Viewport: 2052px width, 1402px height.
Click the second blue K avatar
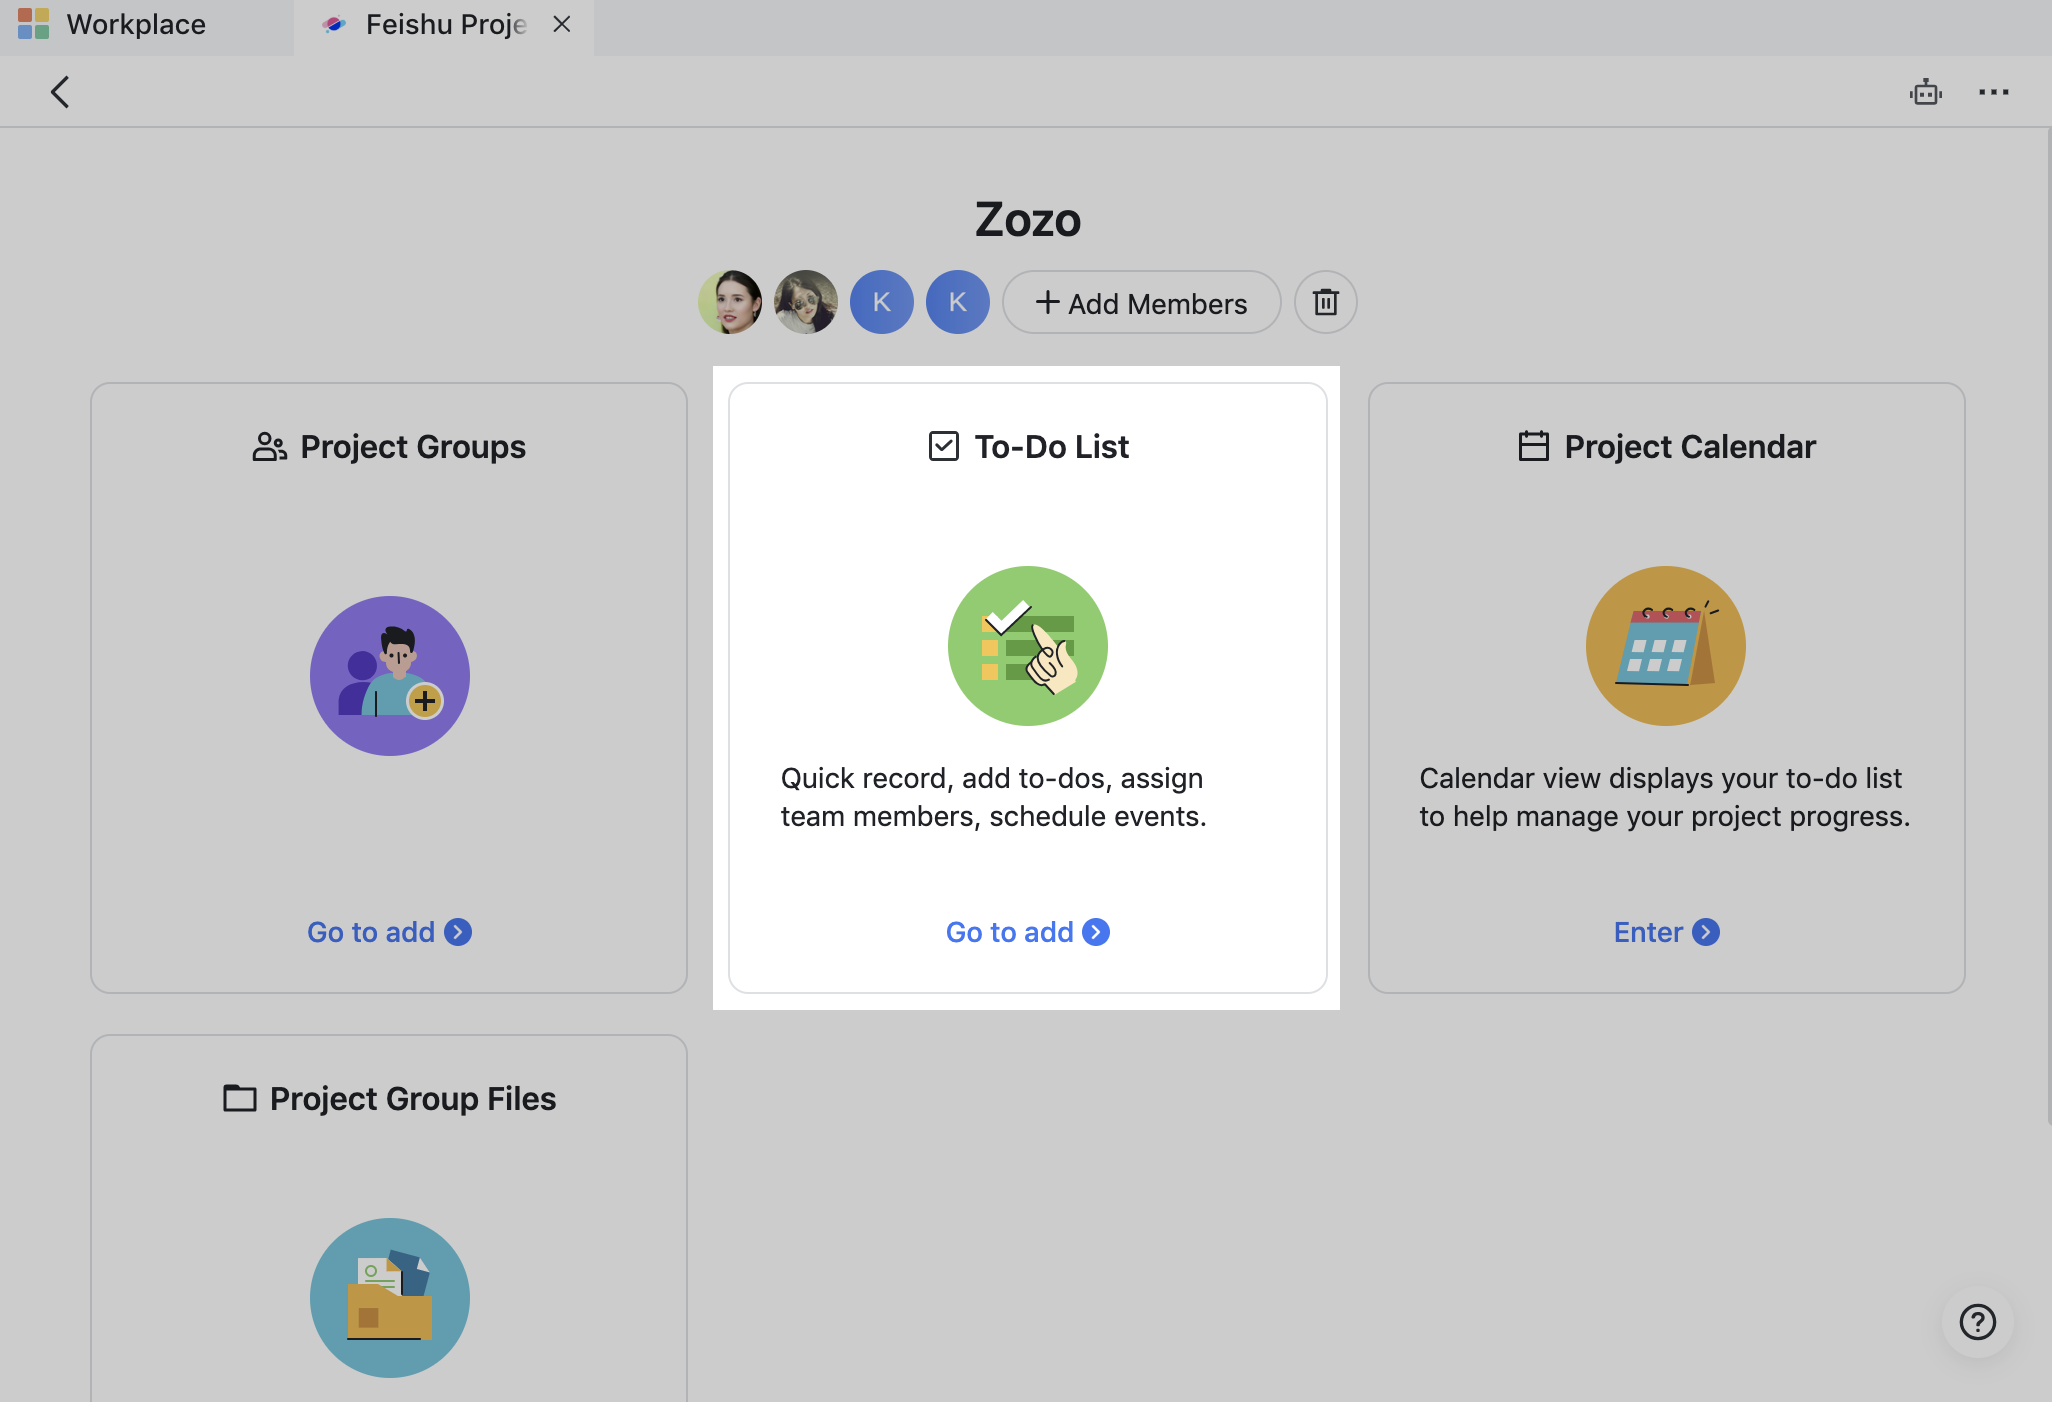point(958,302)
